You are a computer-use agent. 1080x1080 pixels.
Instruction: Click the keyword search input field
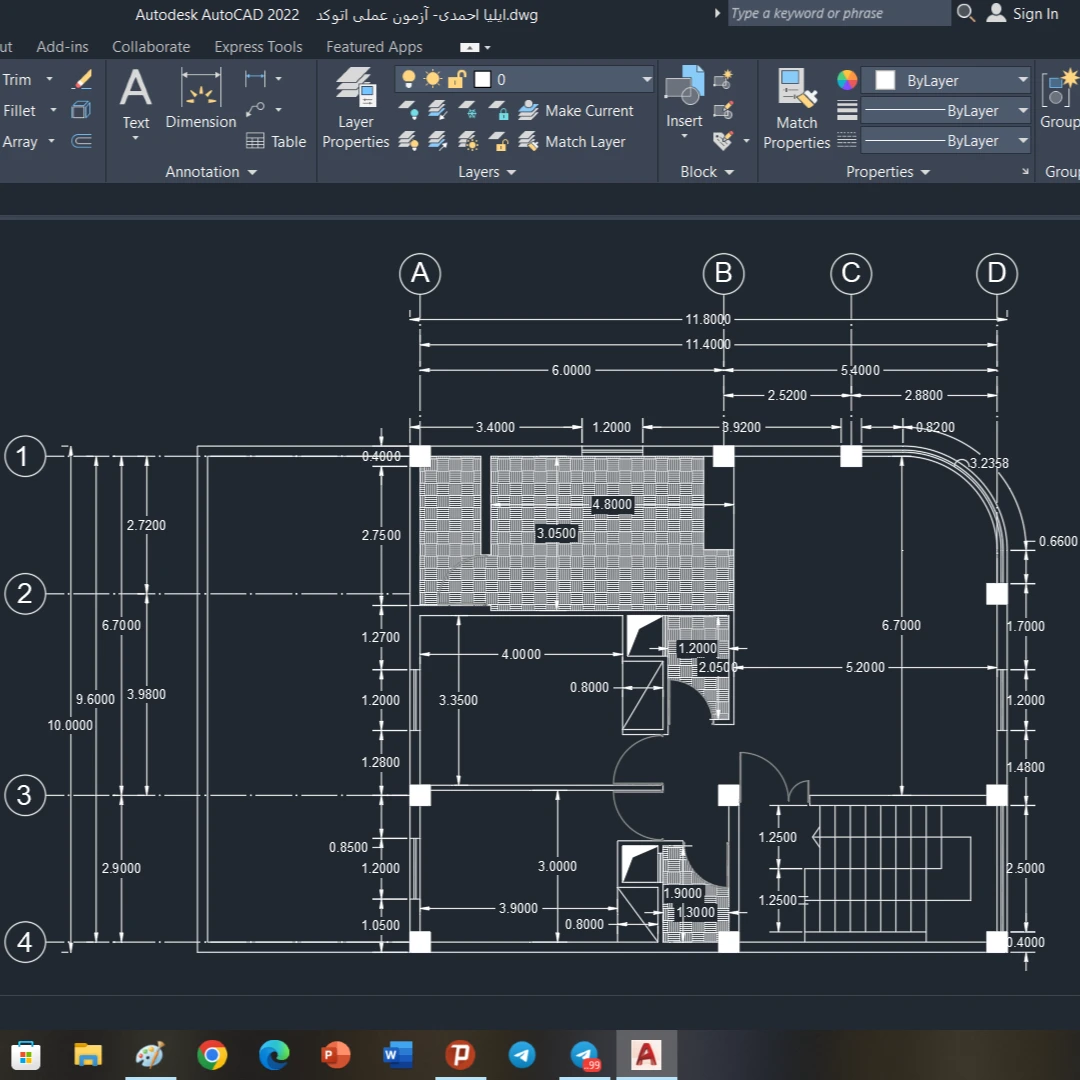[x=838, y=14]
